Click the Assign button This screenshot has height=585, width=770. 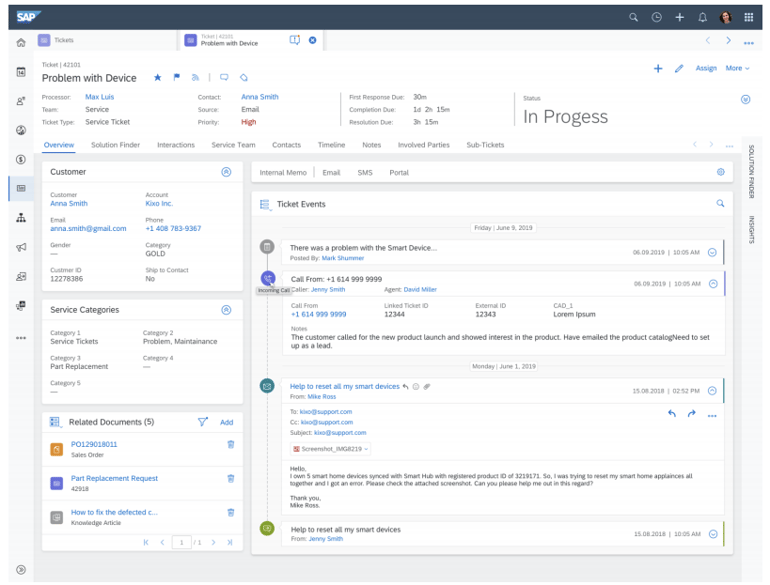pos(706,68)
